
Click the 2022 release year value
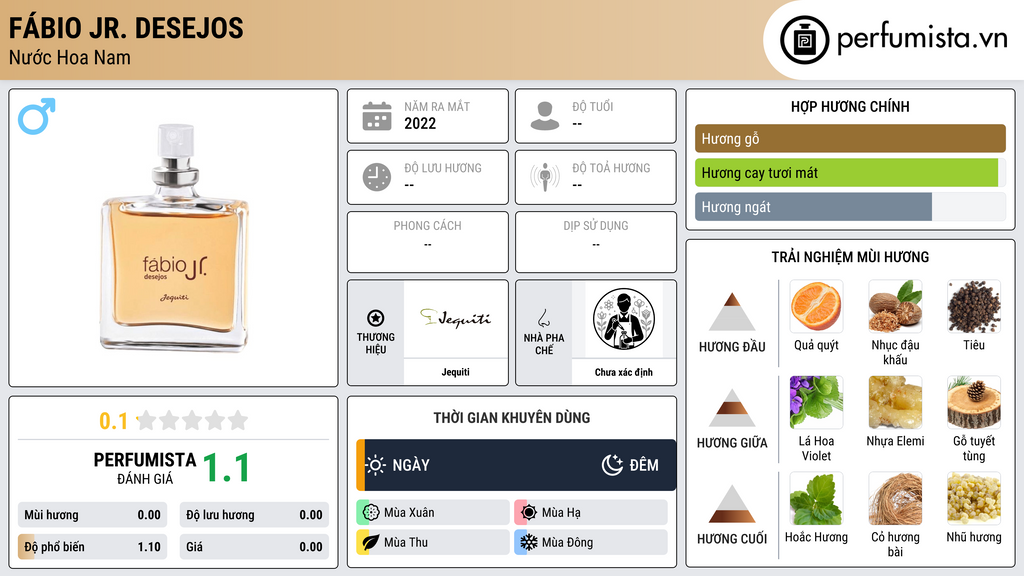420,123
